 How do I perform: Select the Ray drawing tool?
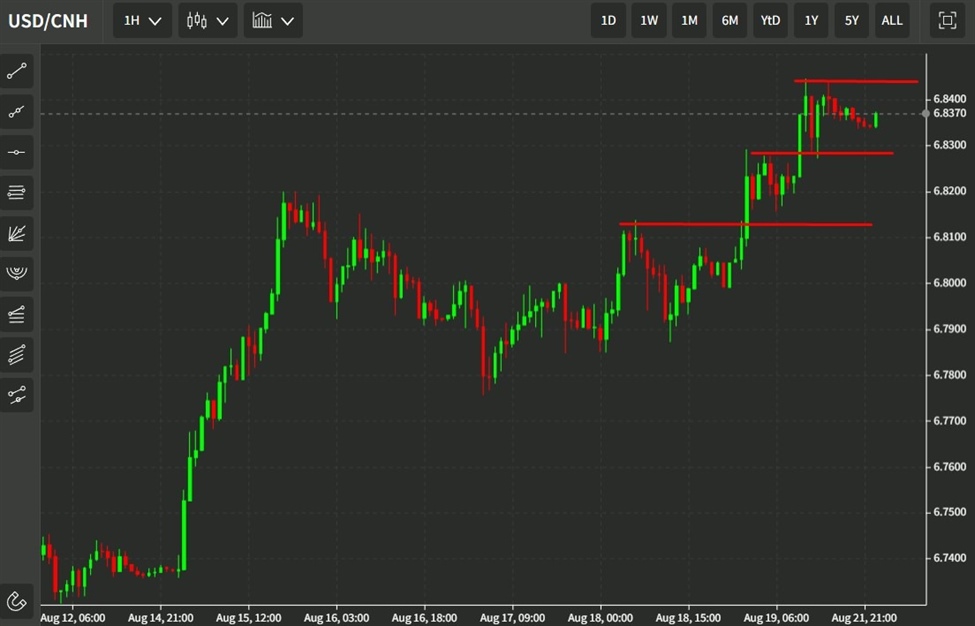coord(17,110)
